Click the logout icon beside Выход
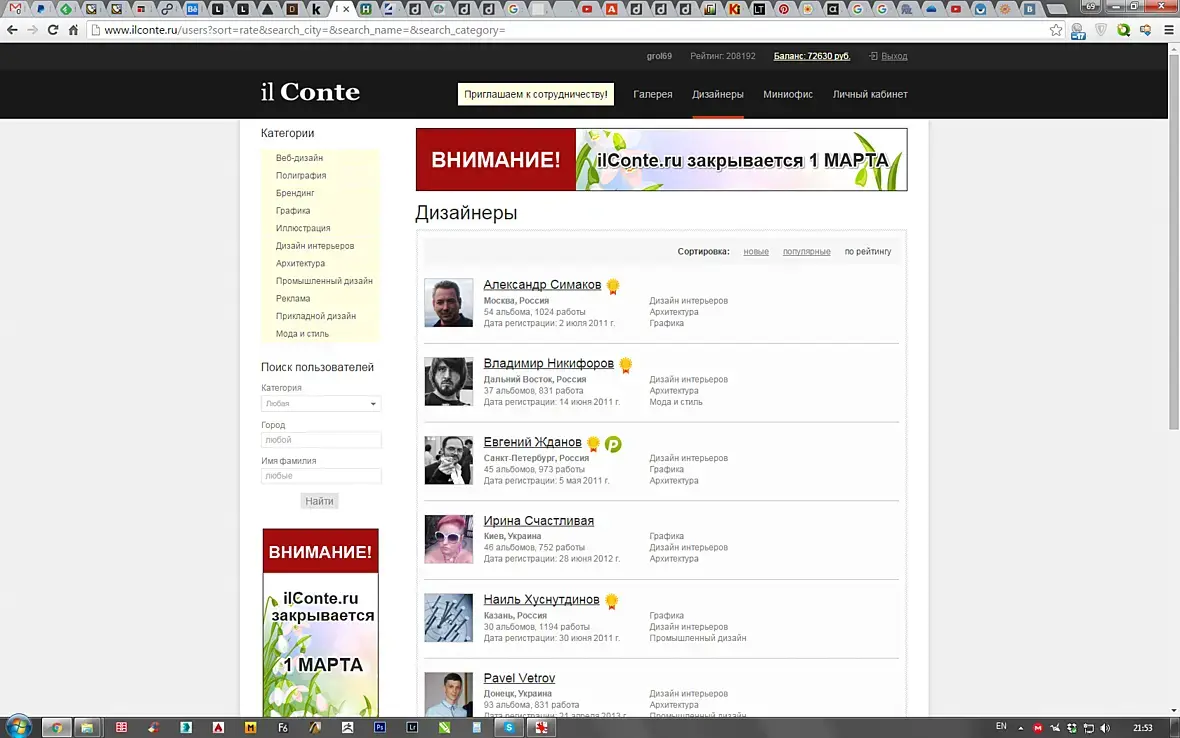 (873, 56)
